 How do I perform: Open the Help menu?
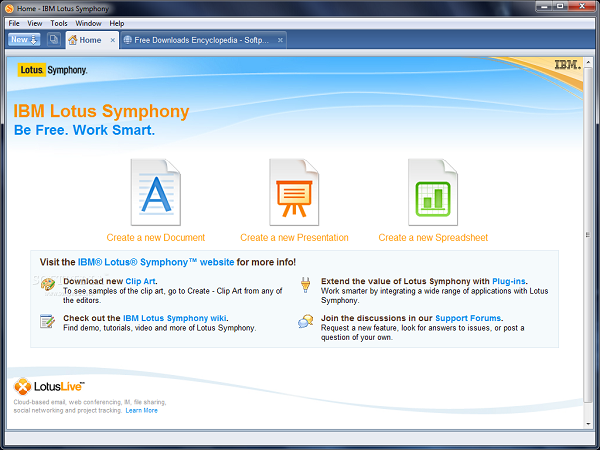point(117,23)
